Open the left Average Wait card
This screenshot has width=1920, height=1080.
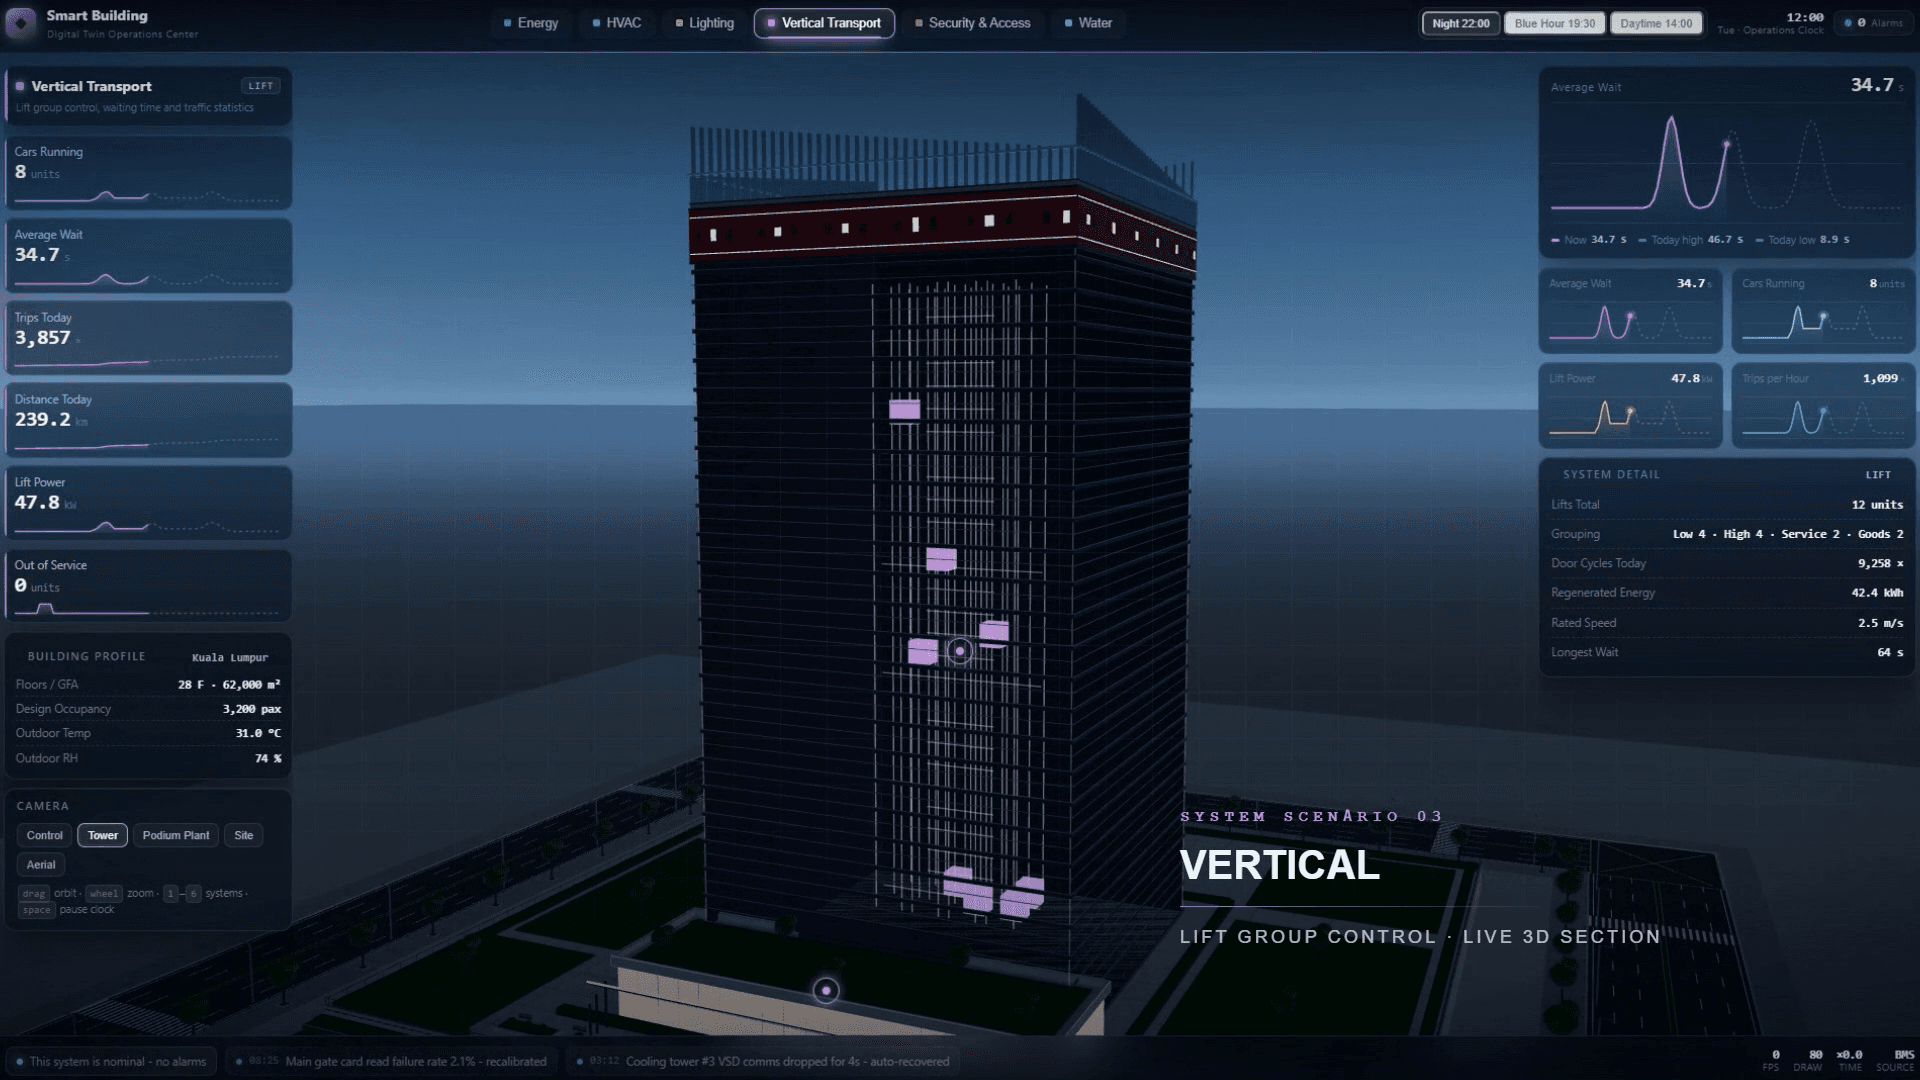coord(148,256)
